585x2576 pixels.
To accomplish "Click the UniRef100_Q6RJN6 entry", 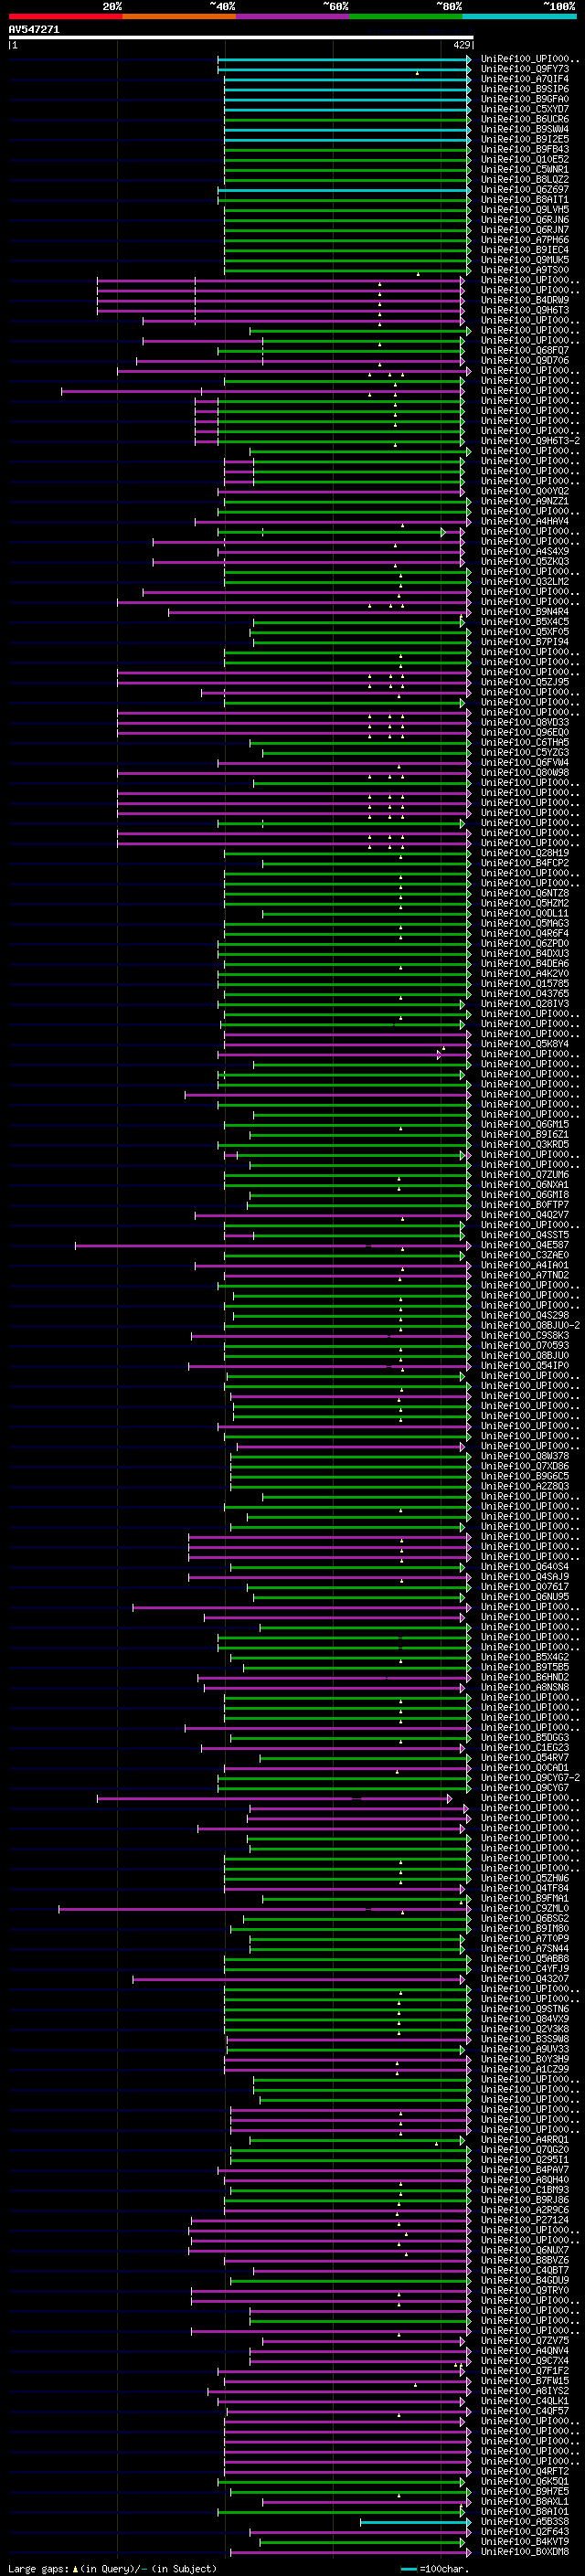I will click(x=524, y=219).
